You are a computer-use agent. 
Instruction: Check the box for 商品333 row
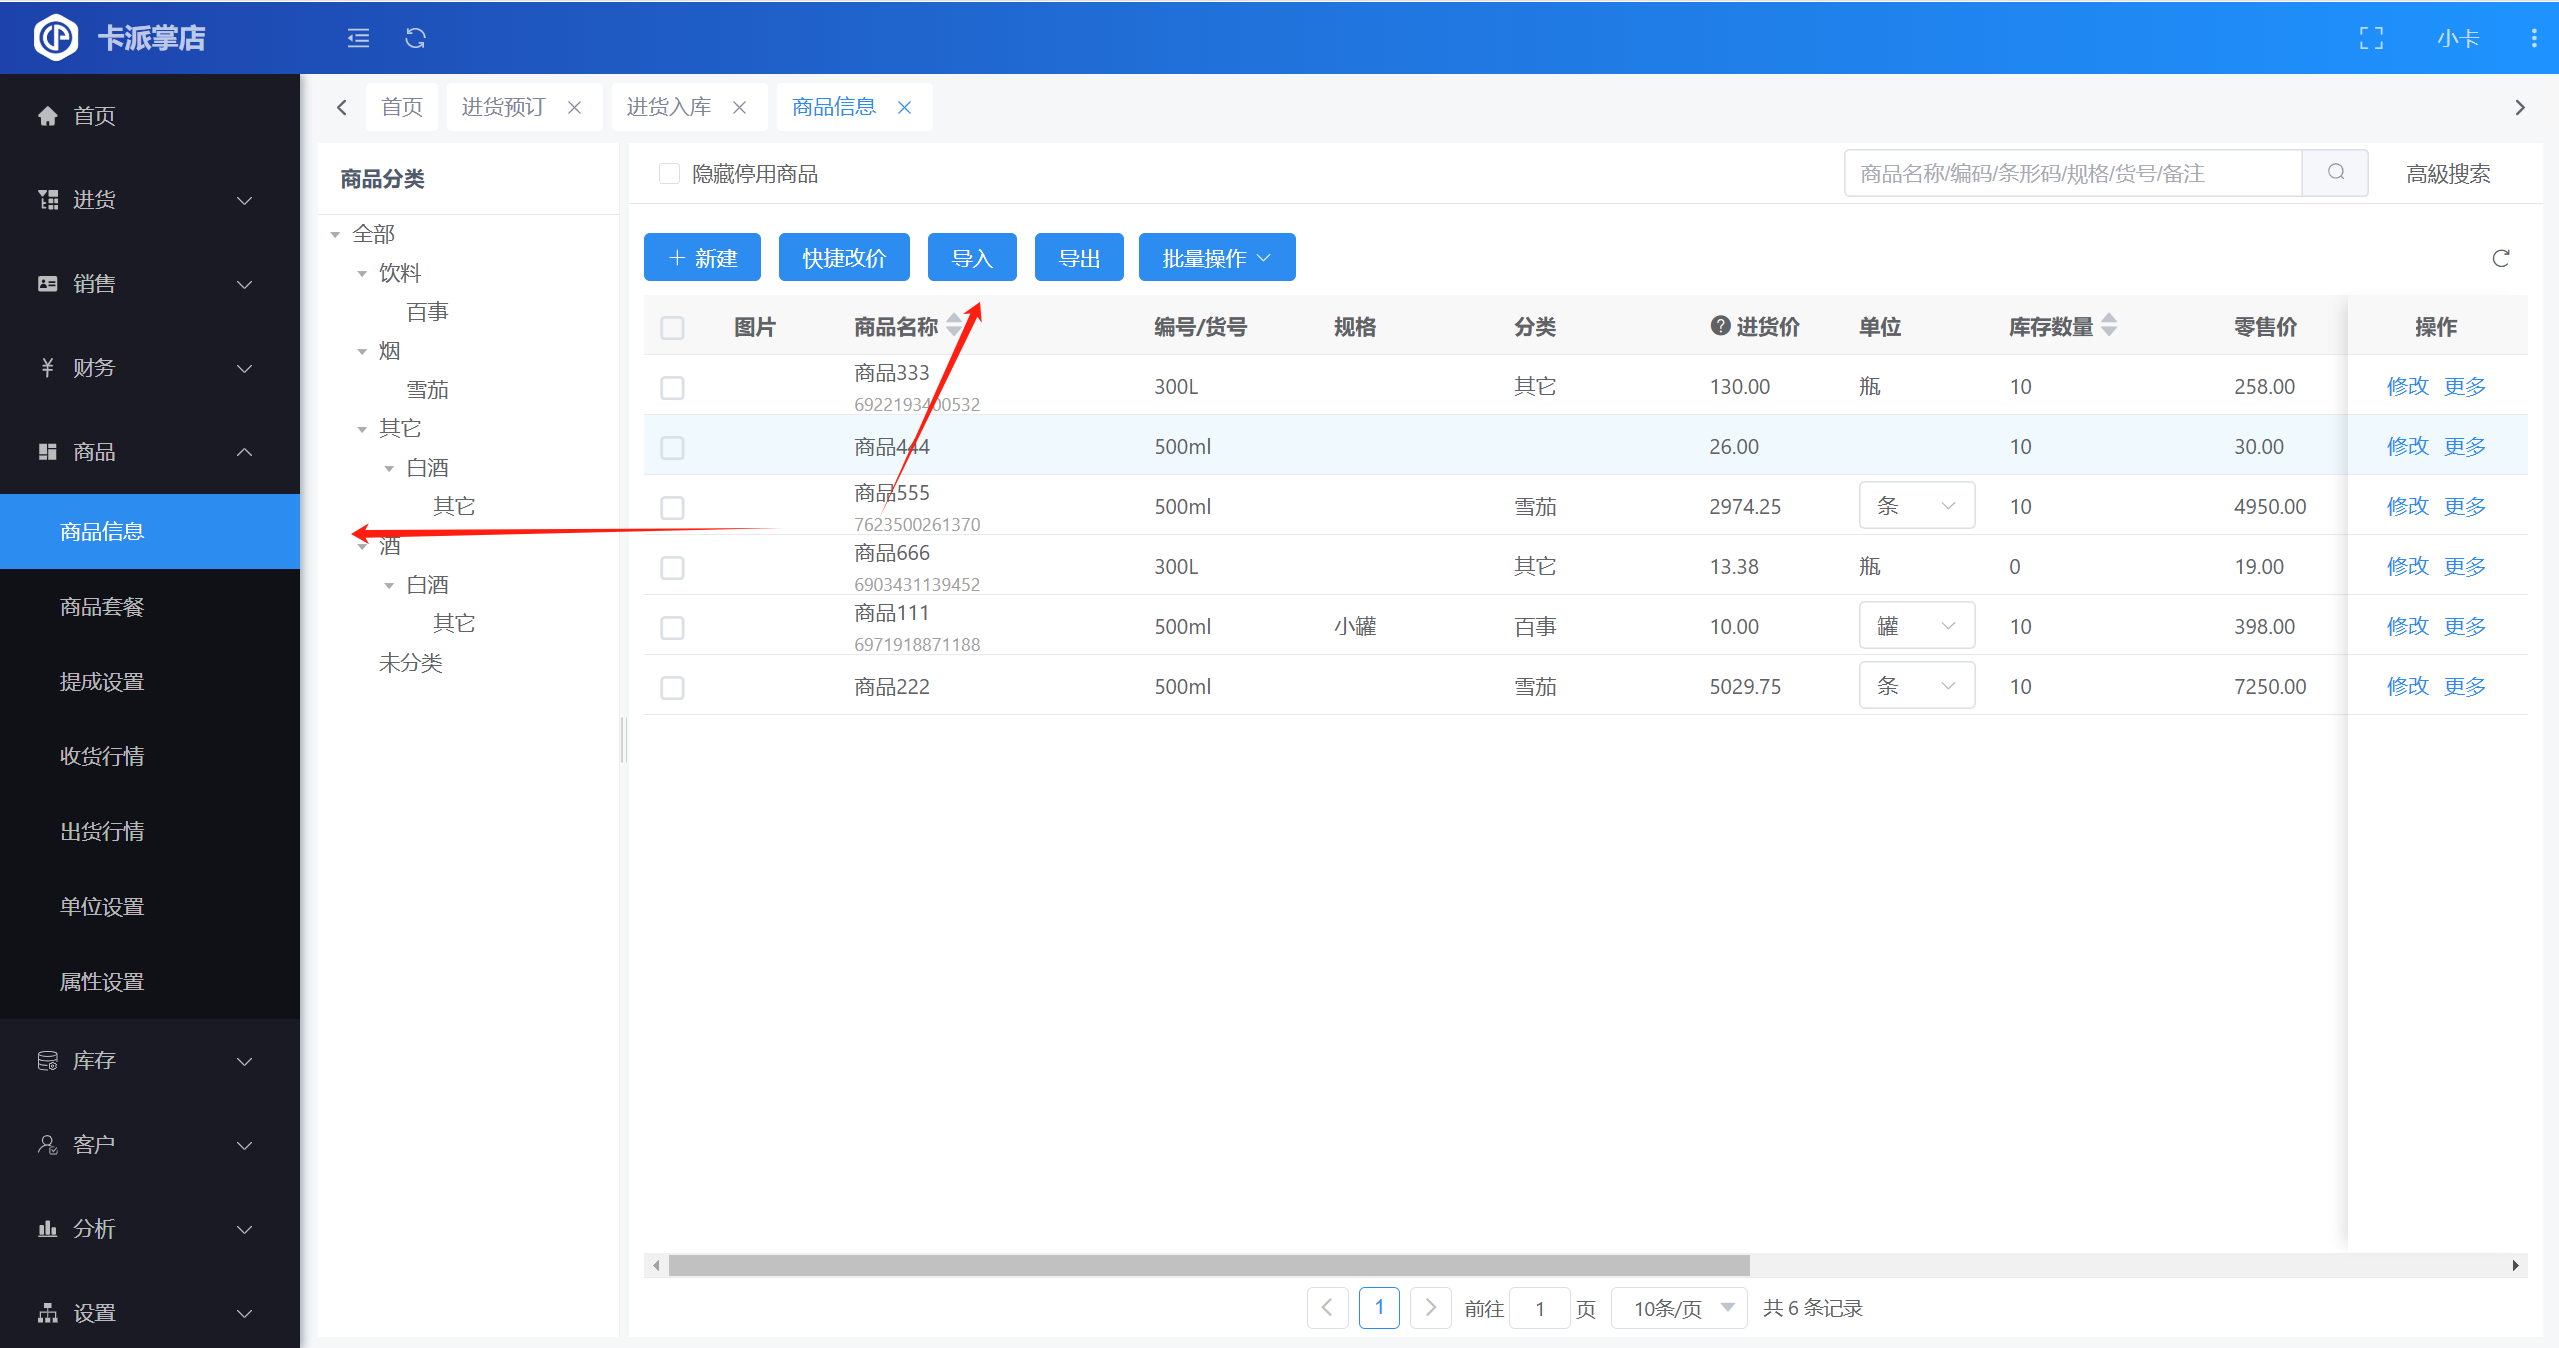pyautogui.click(x=672, y=387)
